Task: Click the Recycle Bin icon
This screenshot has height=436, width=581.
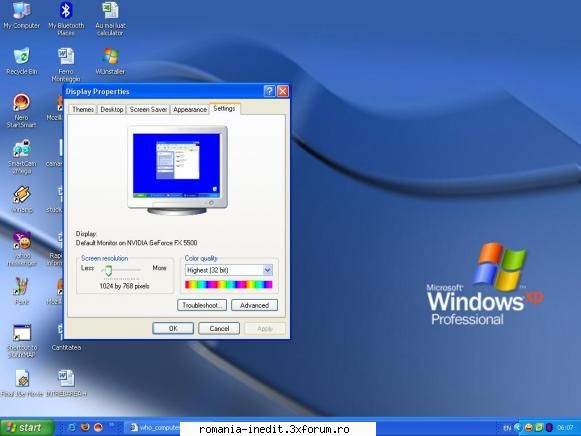Action: pyautogui.click(x=21, y=61)
